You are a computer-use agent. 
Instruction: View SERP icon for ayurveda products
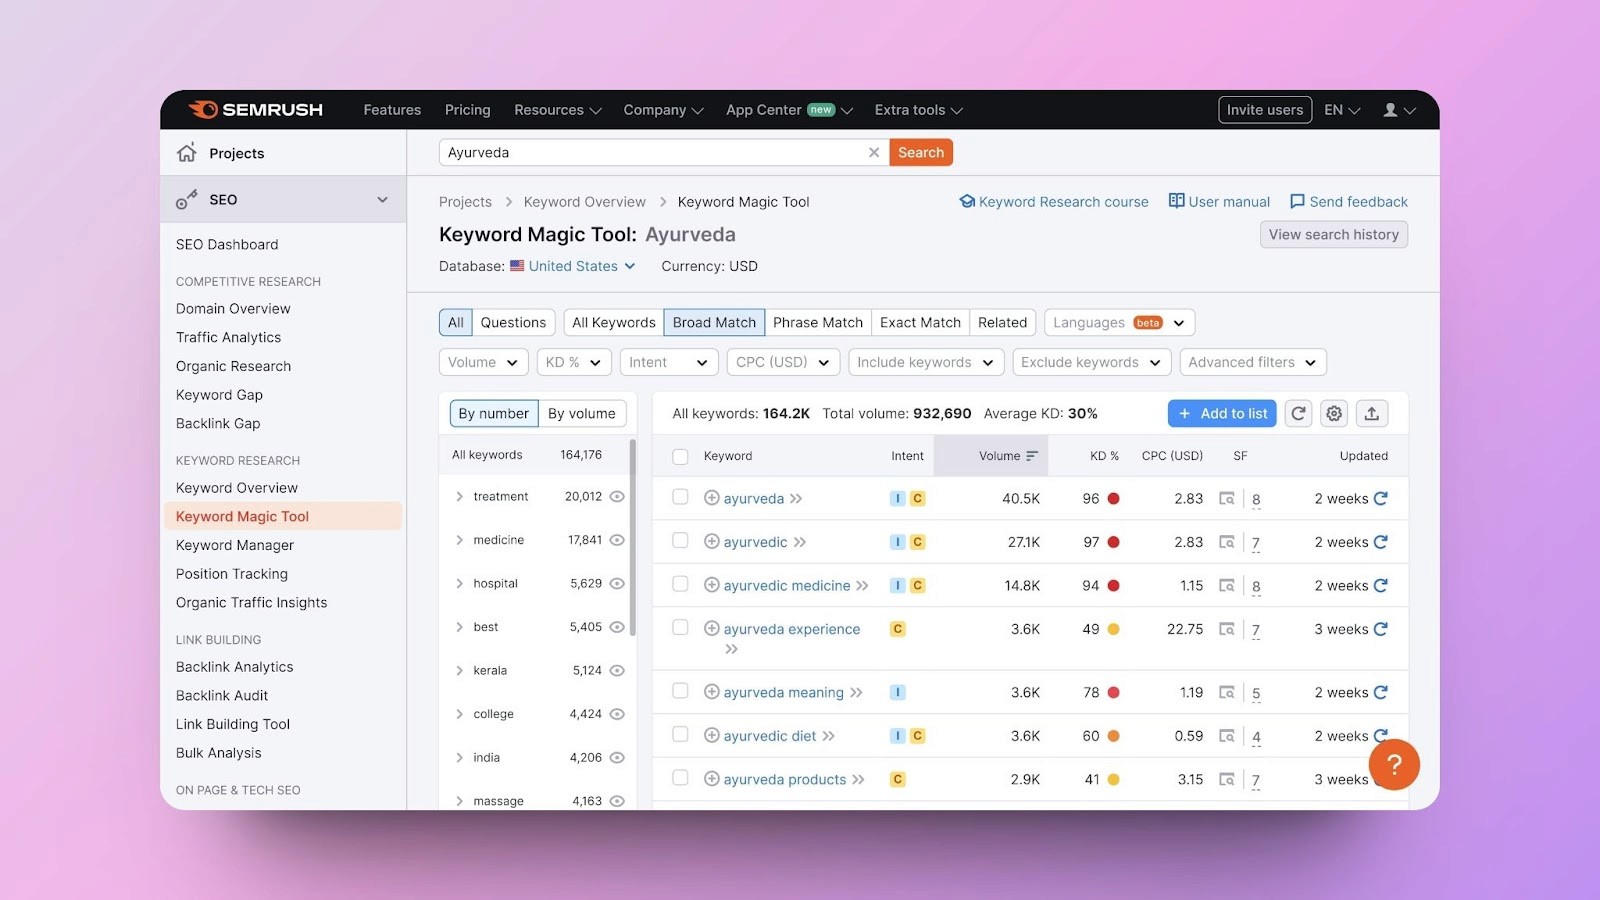[x=1226, y=779]
